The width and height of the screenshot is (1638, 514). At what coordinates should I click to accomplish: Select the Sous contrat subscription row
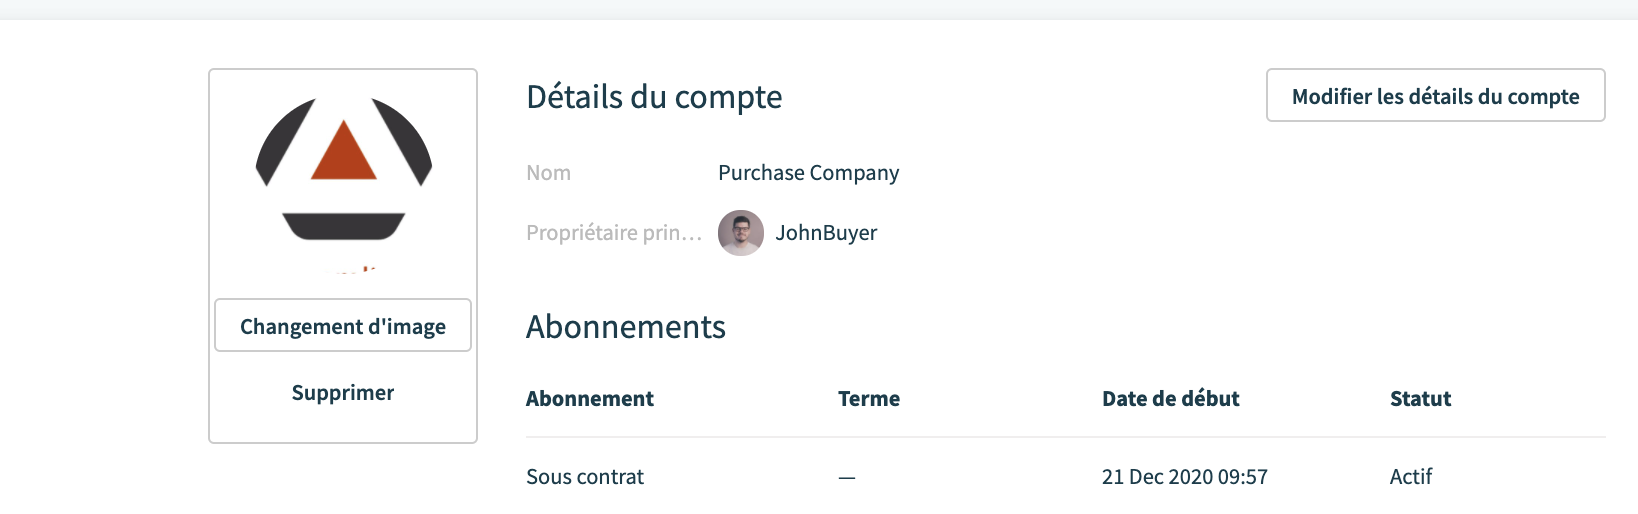(x=1065, y=477)
